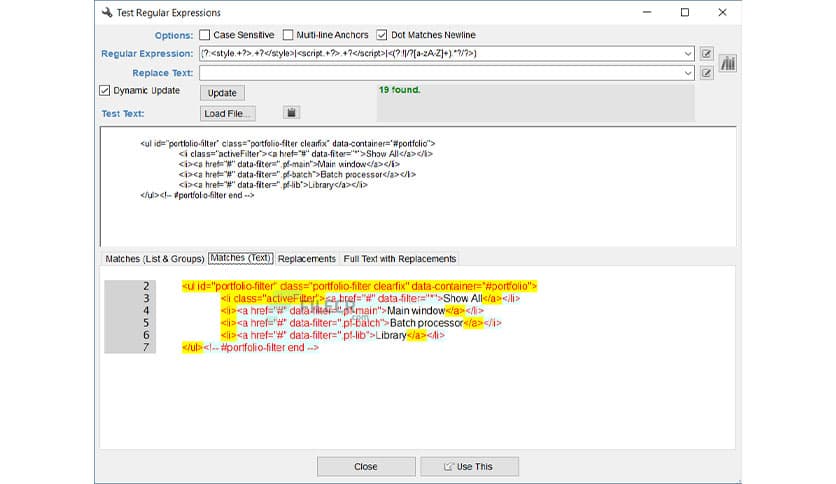Click the highlighted ul portfolio-filter match on line 2
Screen dimensions: 836x484
359,286
